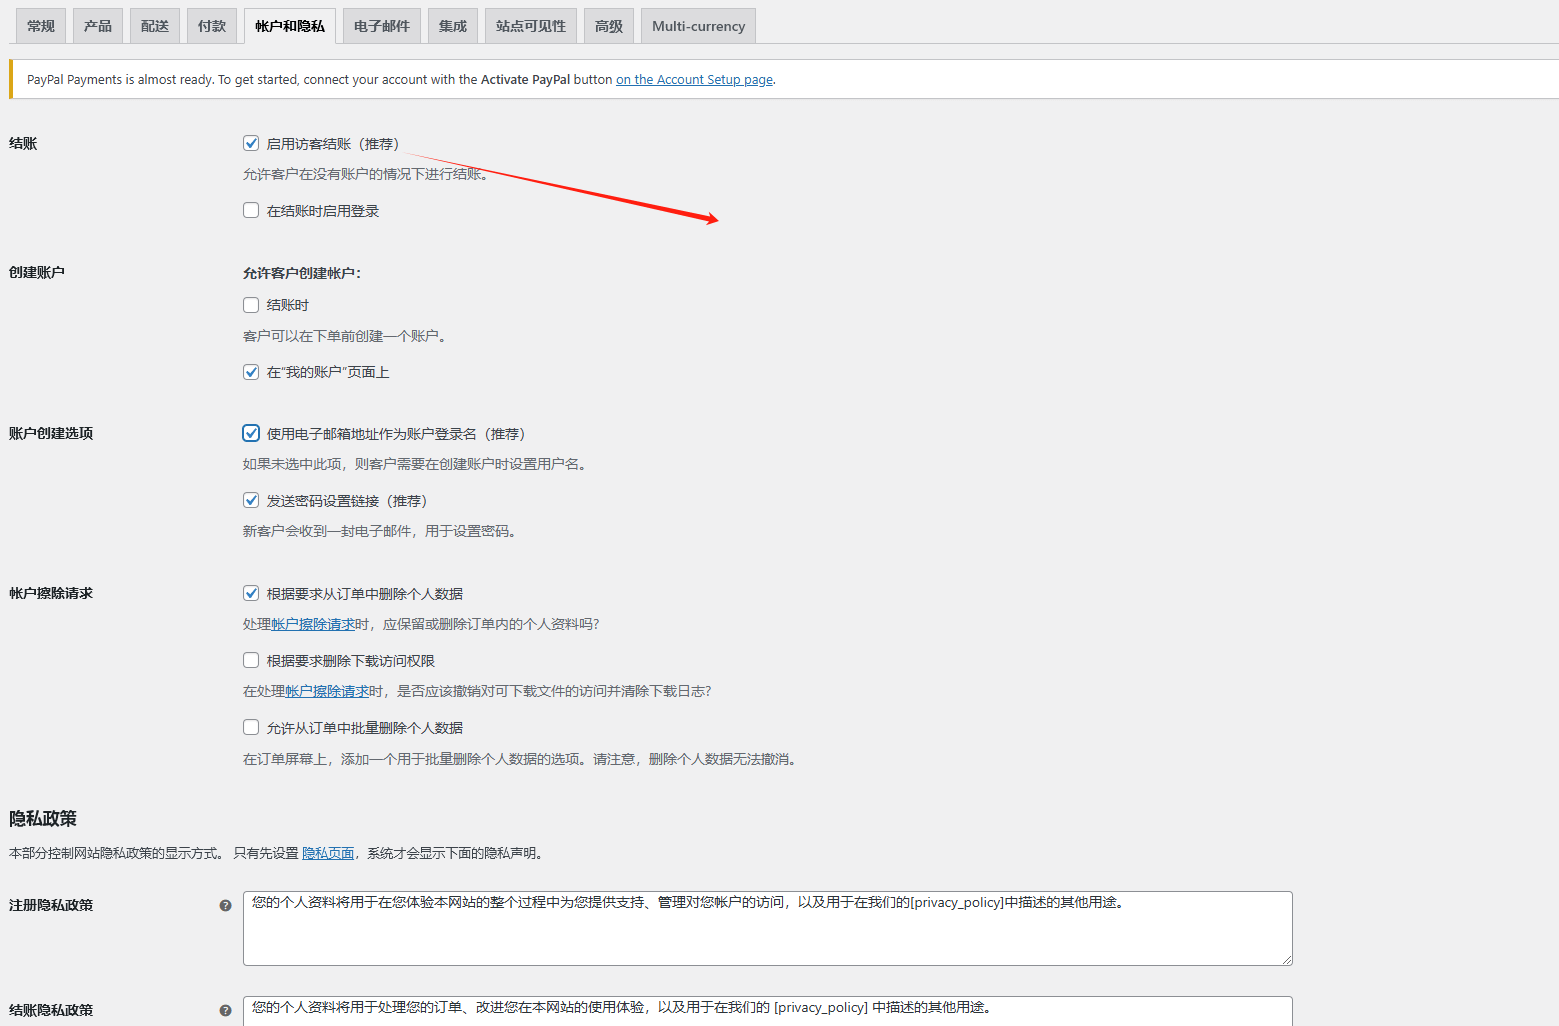Select the 站点可见性 tab
The image size is (1559, 1026).
pos(531,26)
